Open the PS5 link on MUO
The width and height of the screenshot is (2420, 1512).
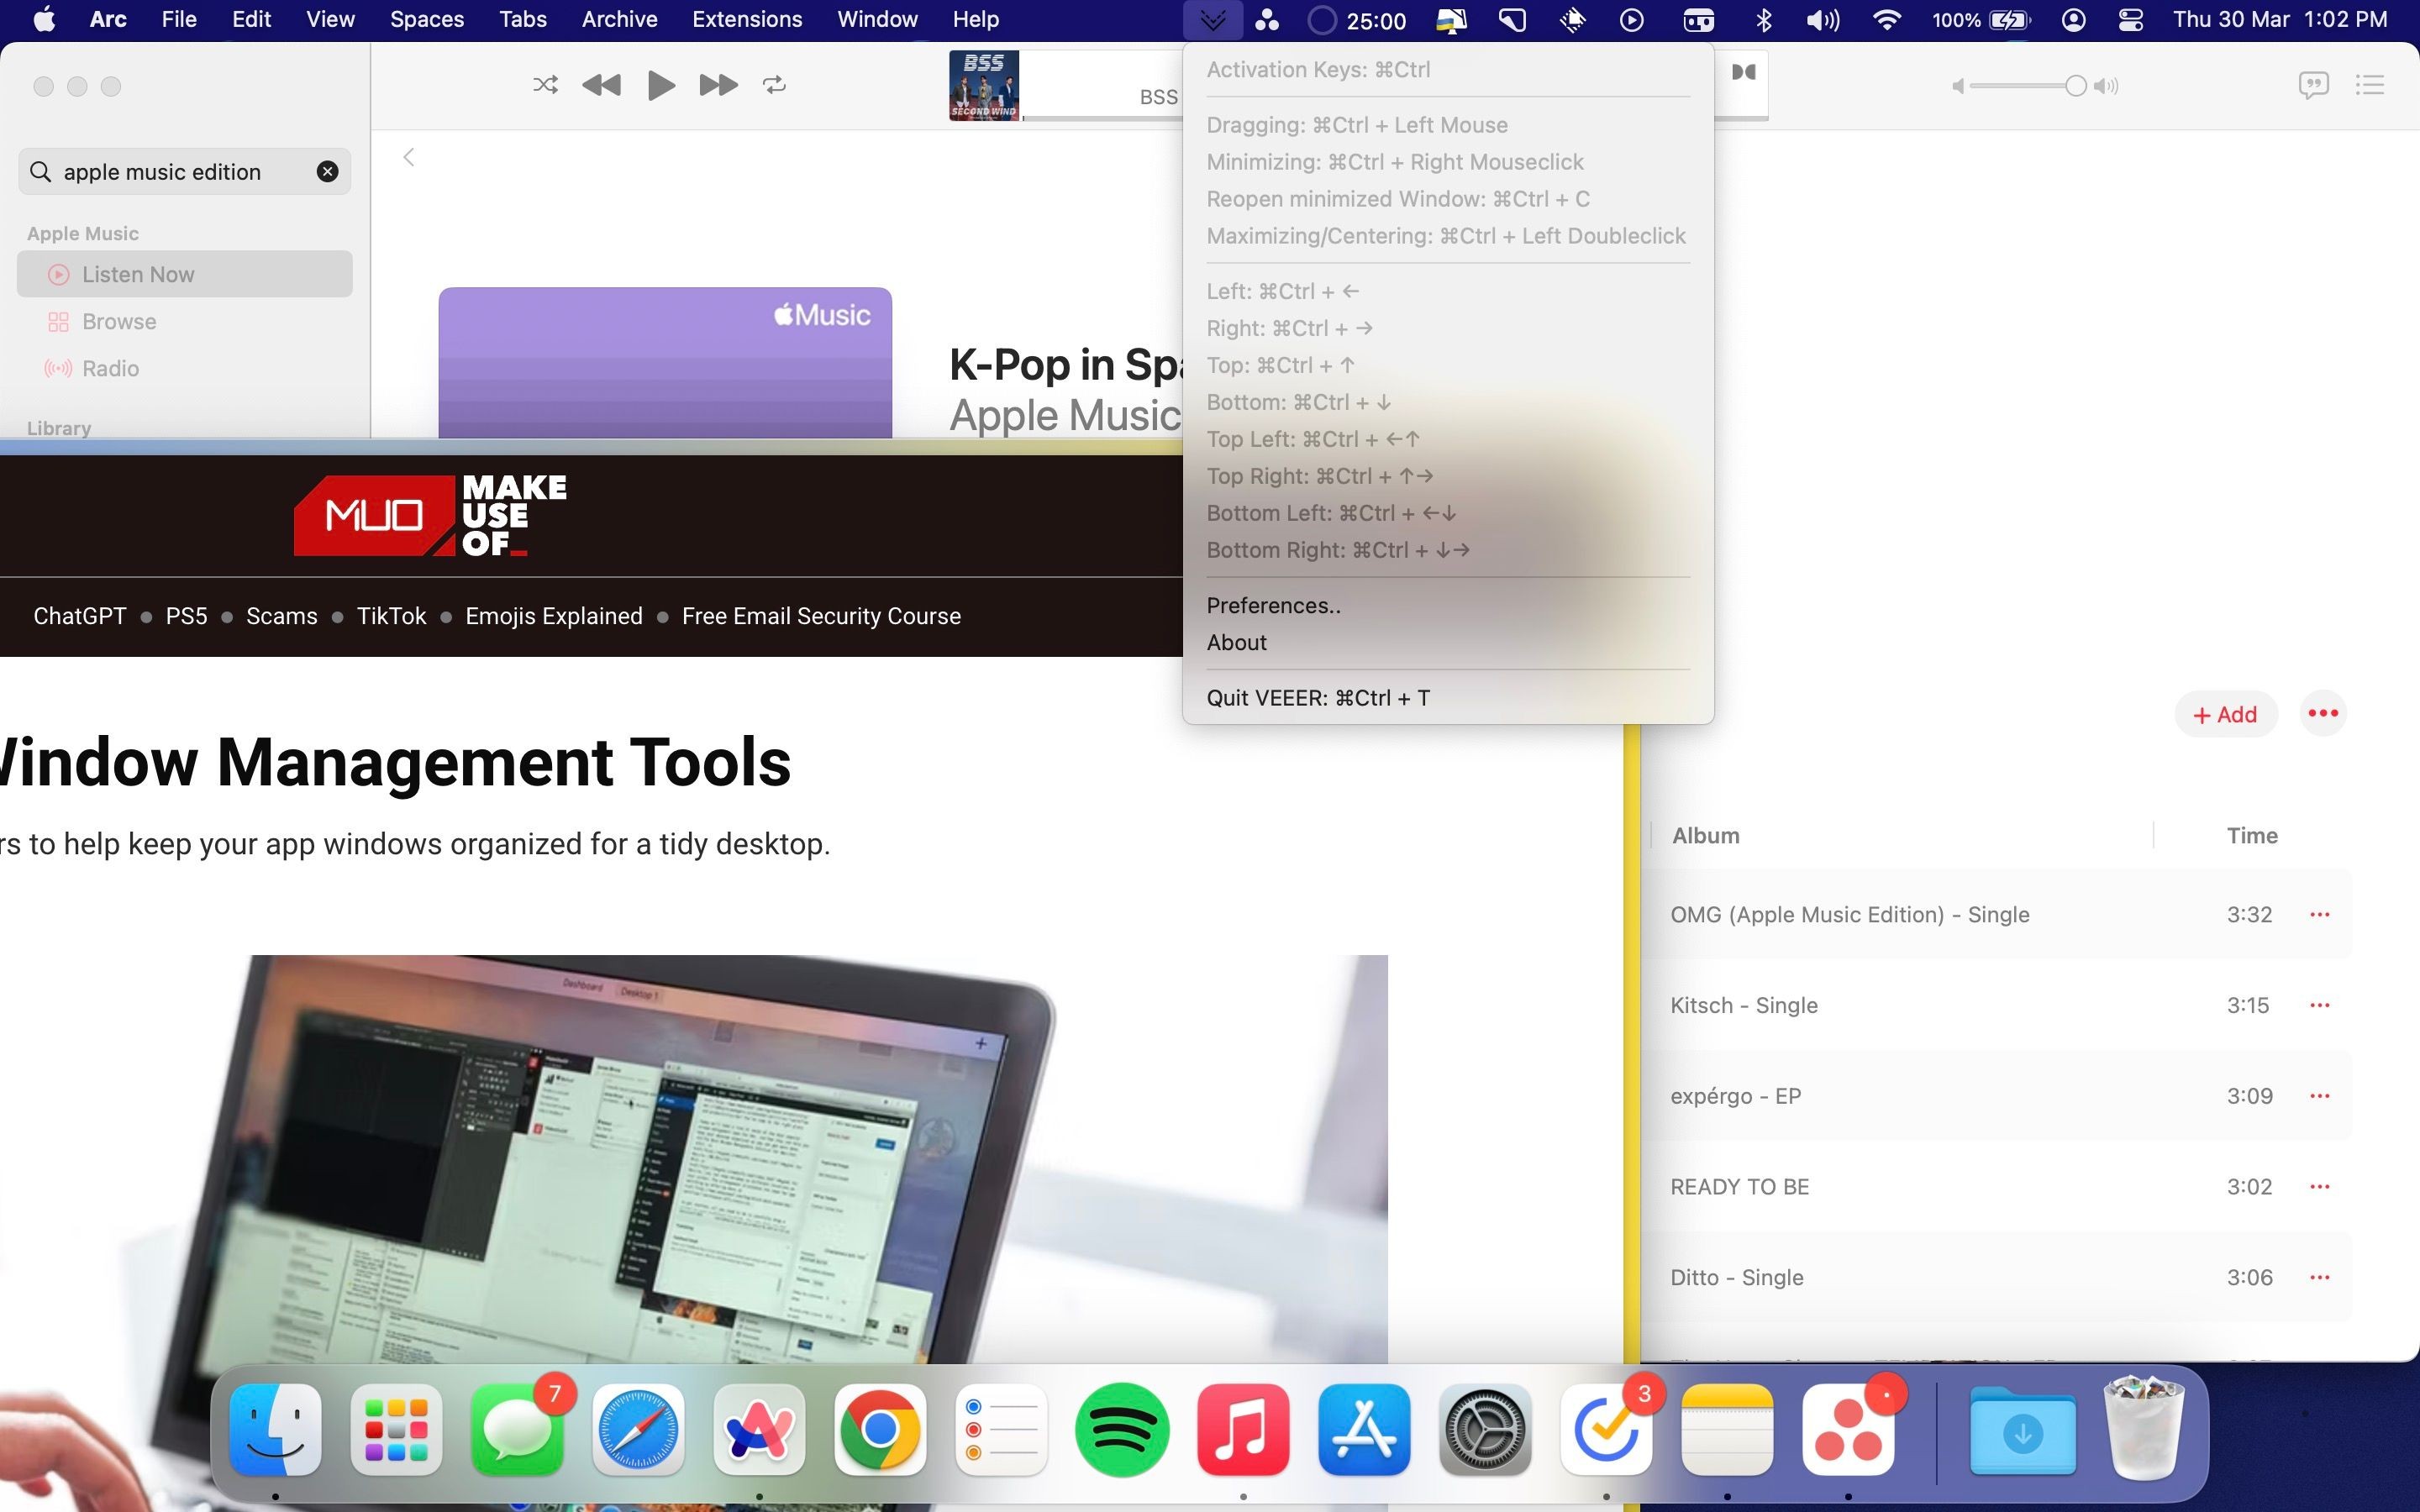186,616
